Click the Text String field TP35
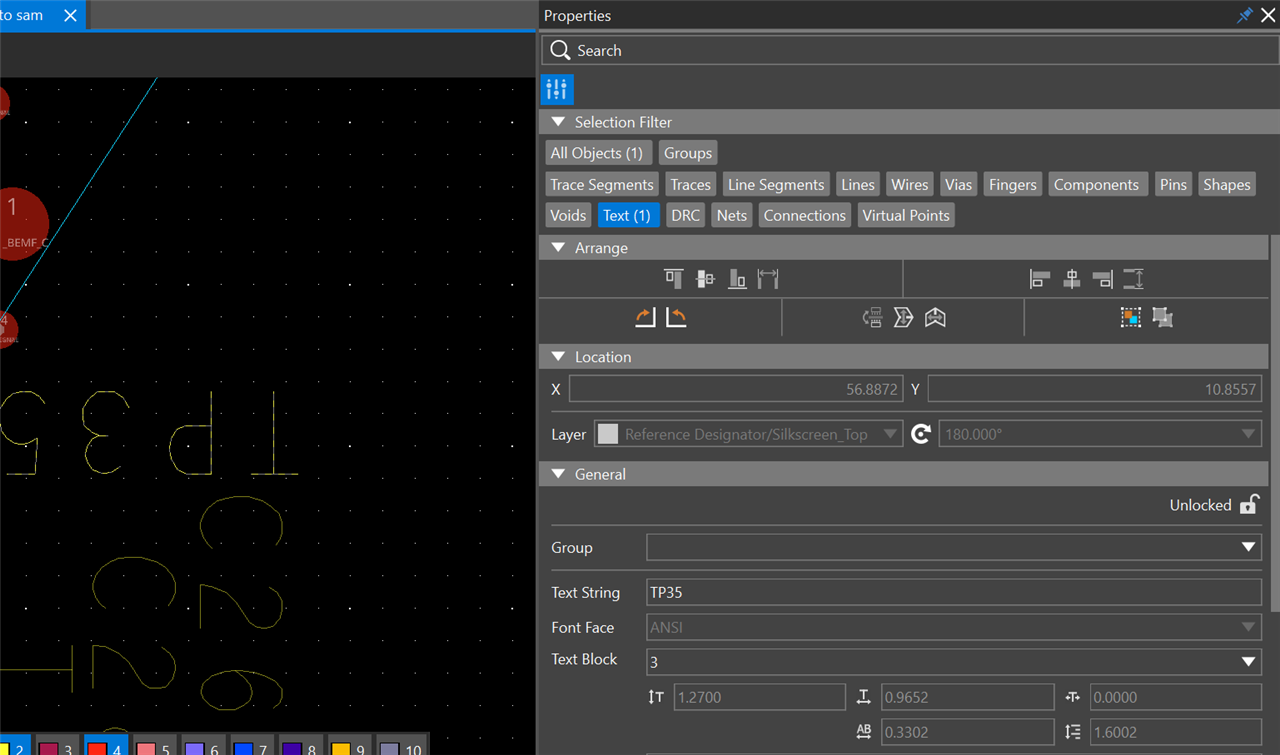The width and height of the screenshot is (1280, 755). [x=954, y=592]
